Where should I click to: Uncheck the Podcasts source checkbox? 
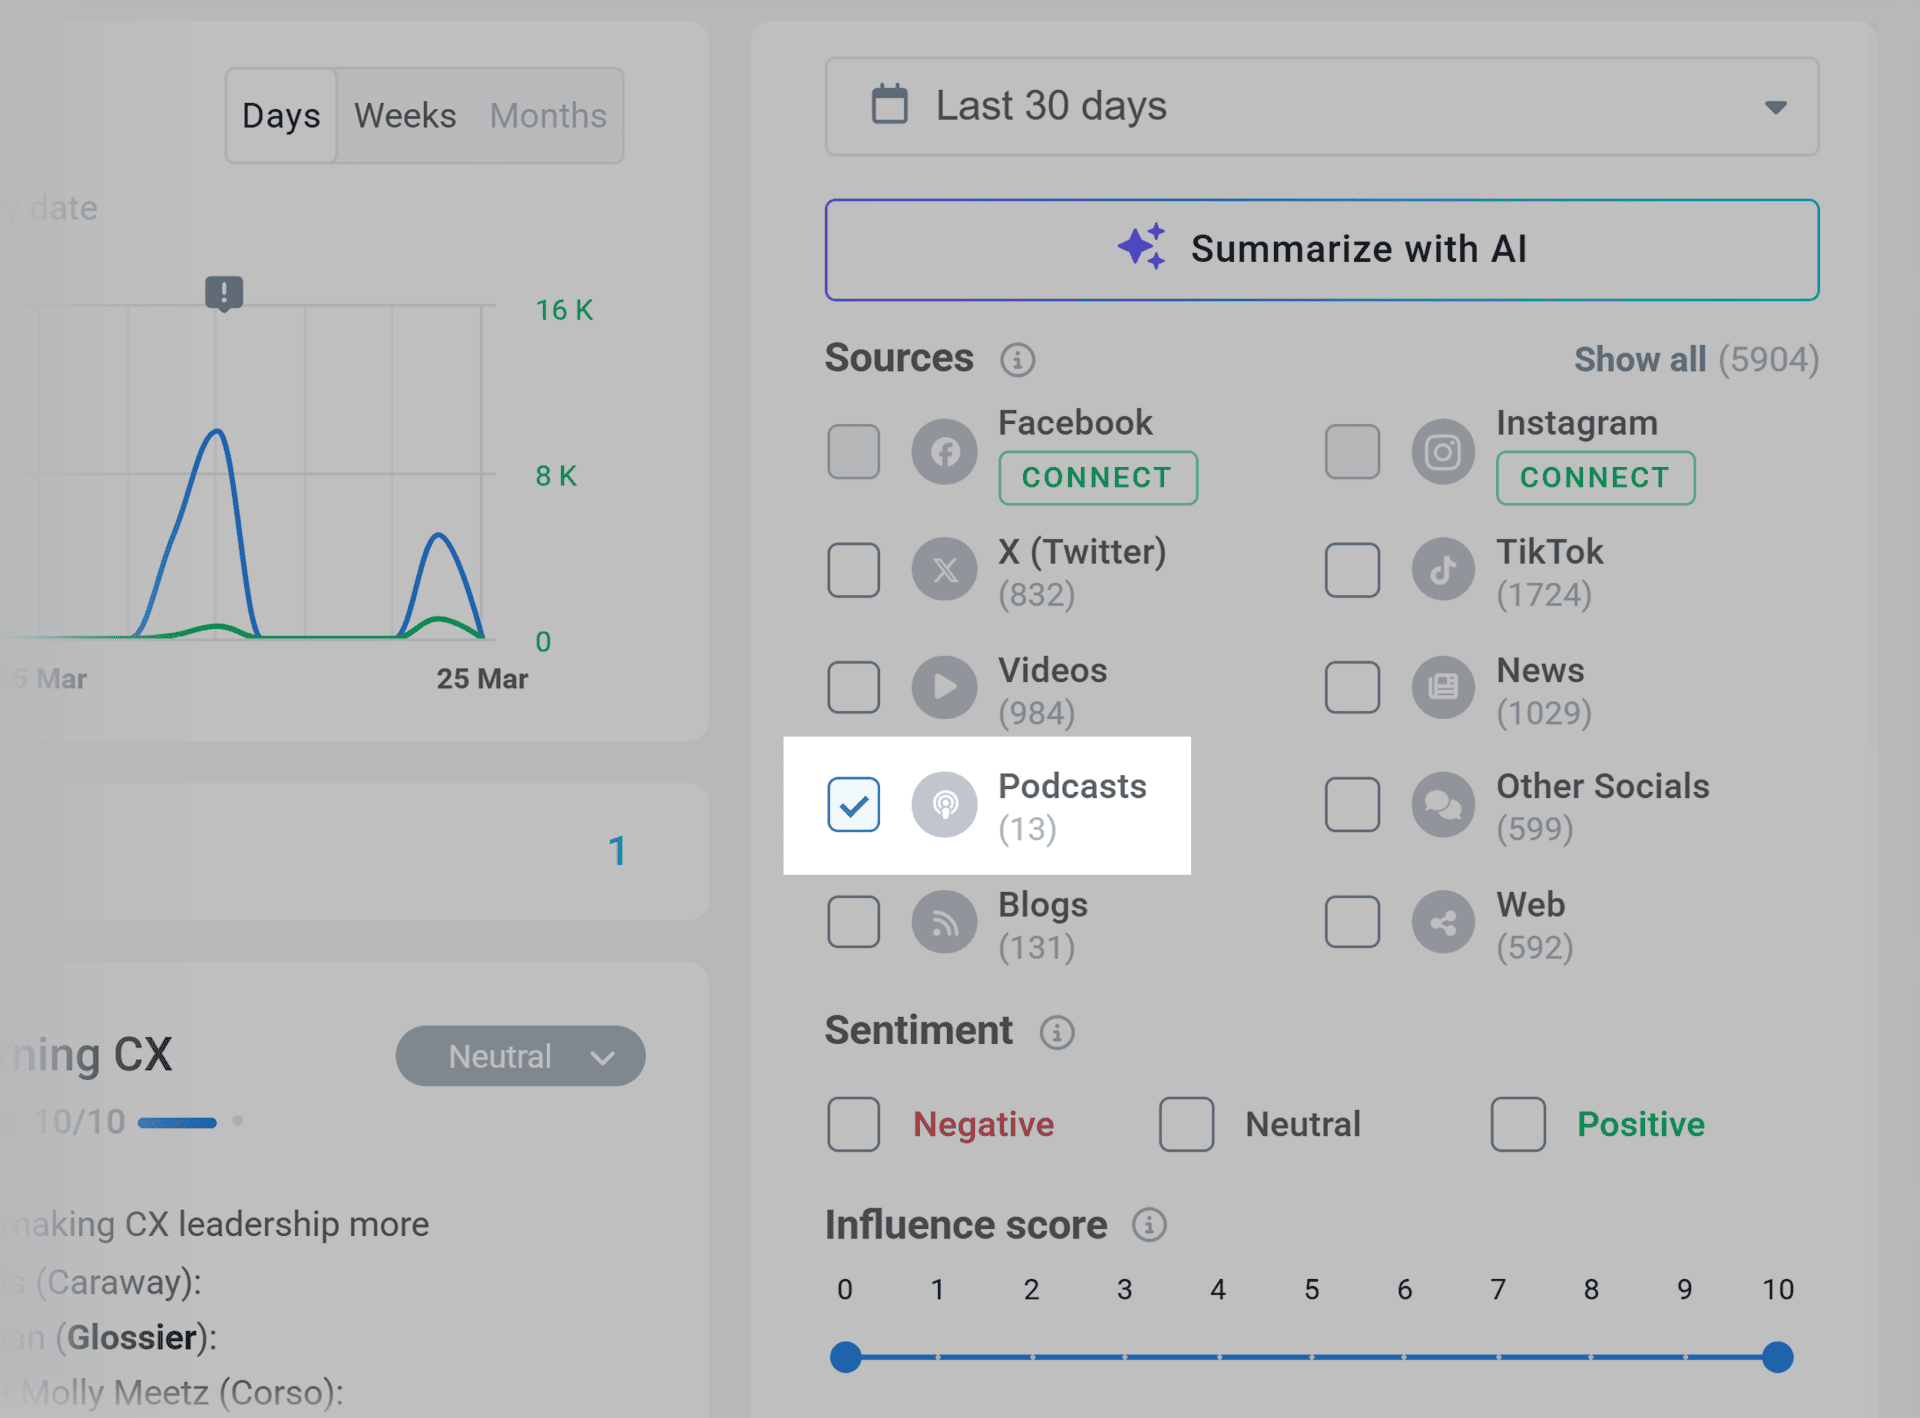click(x=854, y=804)
